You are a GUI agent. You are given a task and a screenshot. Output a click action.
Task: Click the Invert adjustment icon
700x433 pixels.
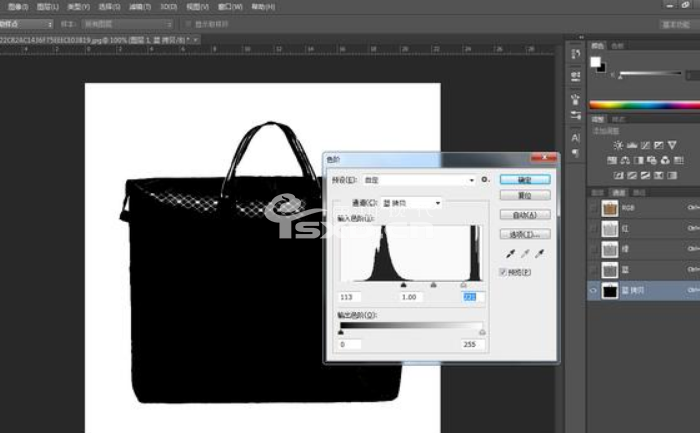[x=618, y=175]
